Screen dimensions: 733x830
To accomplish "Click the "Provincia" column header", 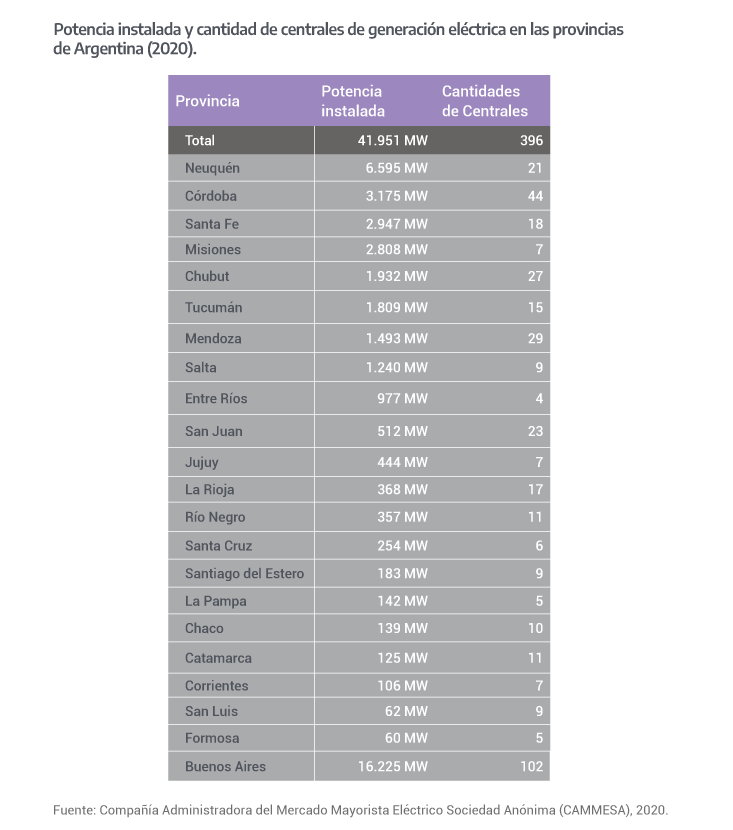I will coord(207,101).
